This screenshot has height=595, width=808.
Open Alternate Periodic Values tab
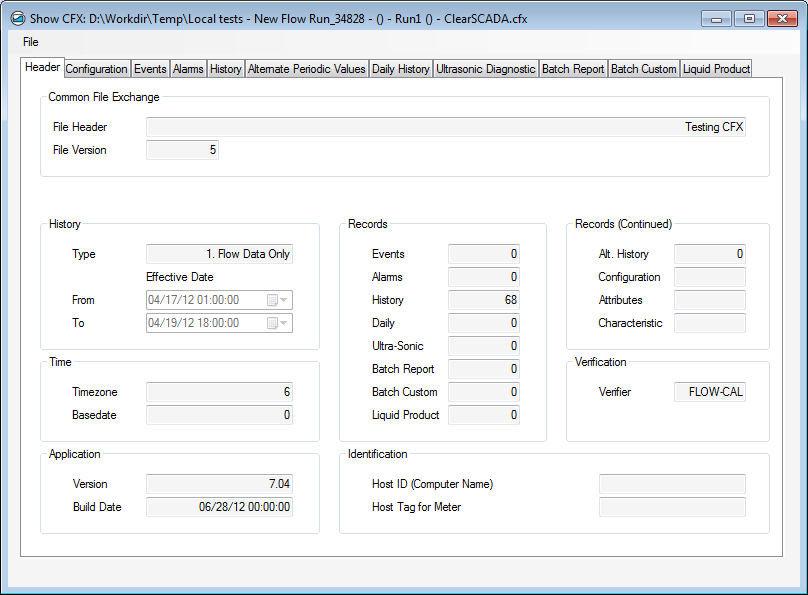tap(306, 69)
